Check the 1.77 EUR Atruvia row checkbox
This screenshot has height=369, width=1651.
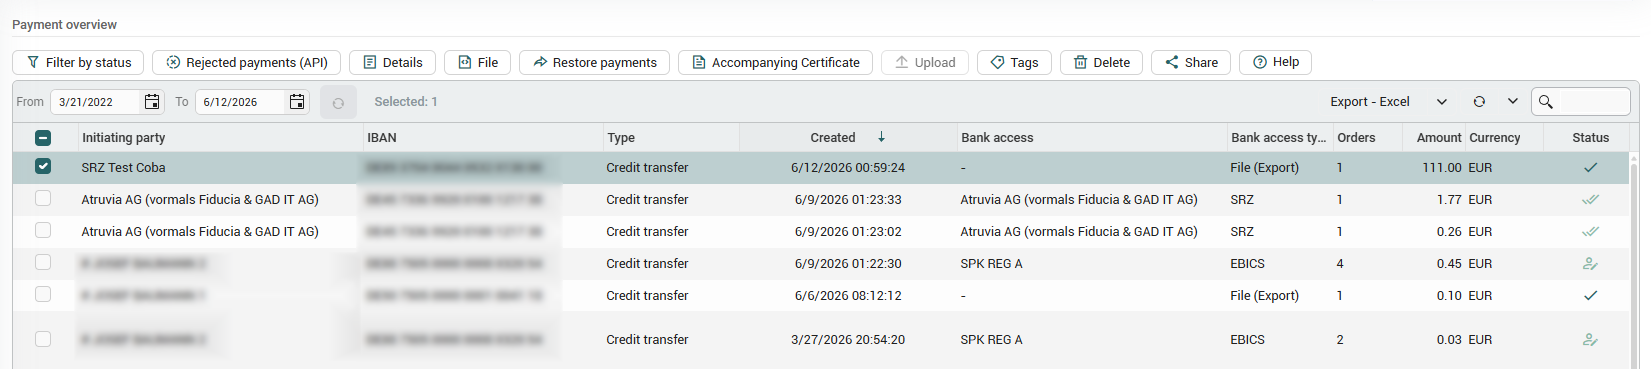pos(43,199)
